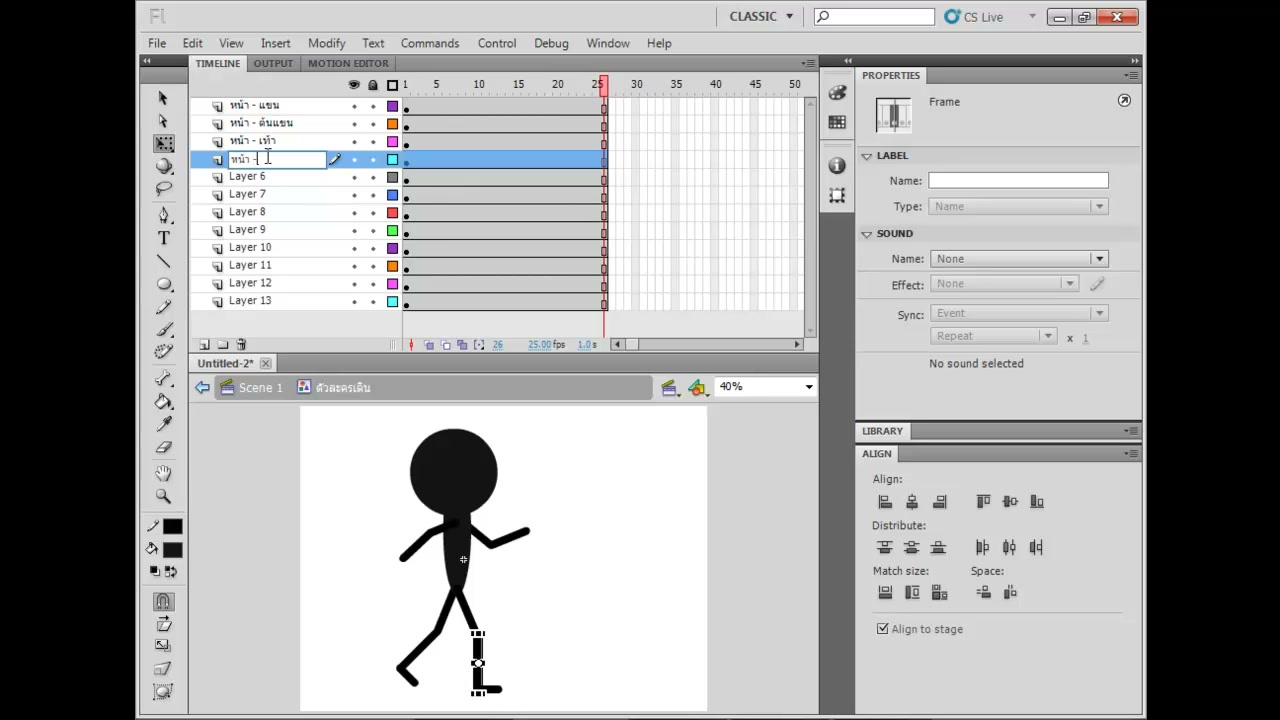Click purple outline color swatch of top layer
The height and width of the screenshot is (720, 1280).
392,106
